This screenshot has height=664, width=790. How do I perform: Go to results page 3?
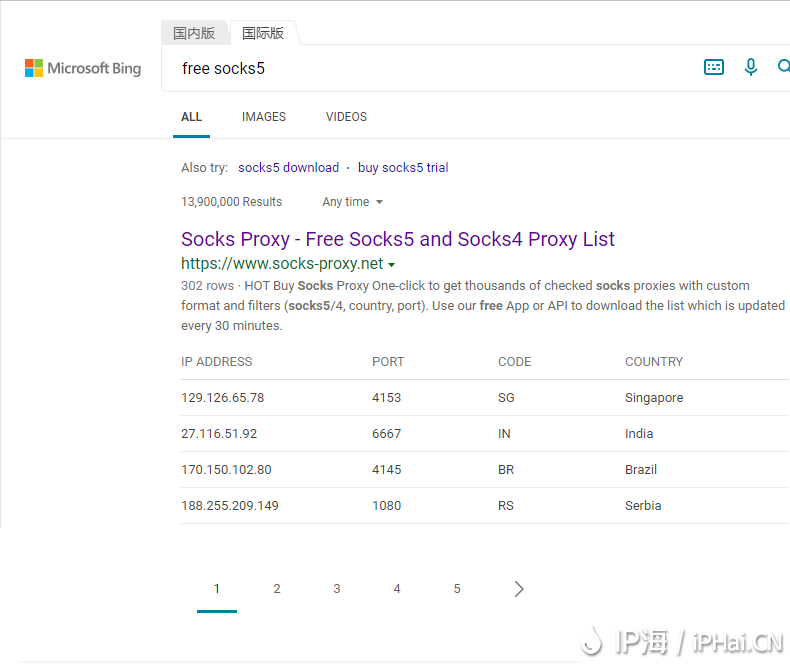click(337, 589)
